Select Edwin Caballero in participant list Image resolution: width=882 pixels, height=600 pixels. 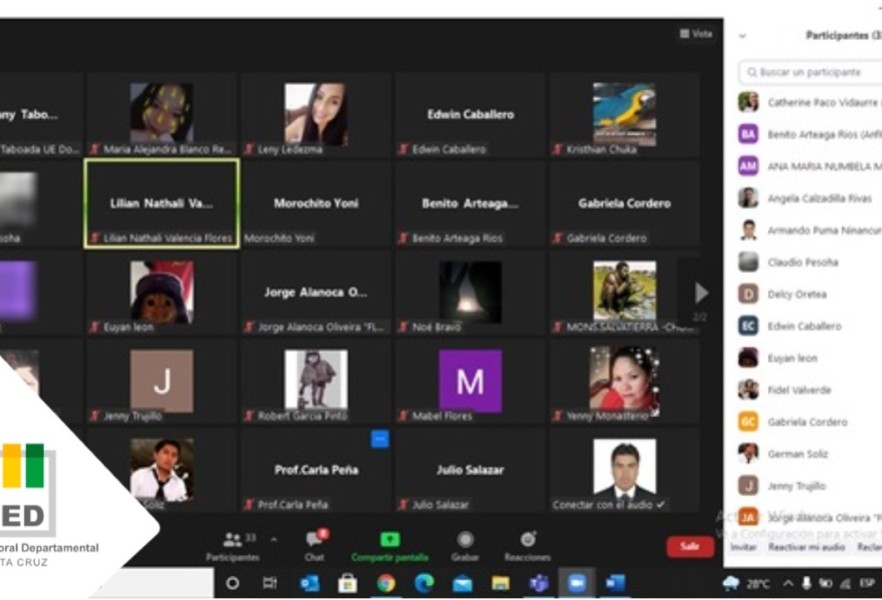click(x=804, y=326)
